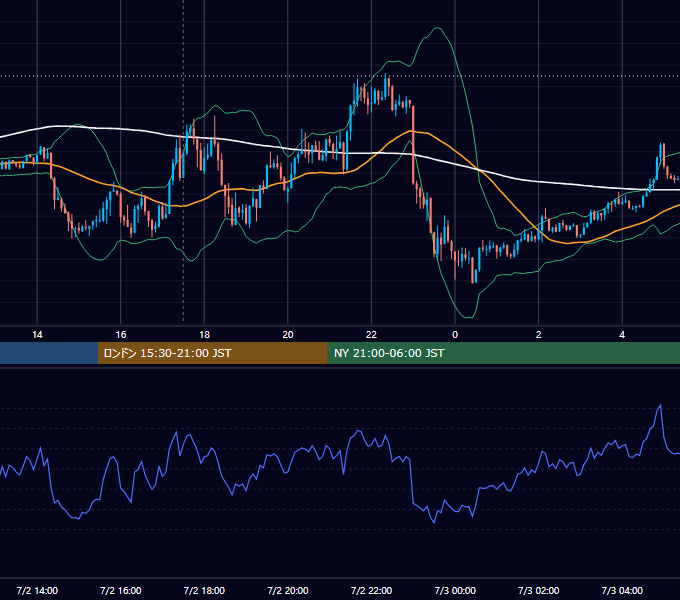680x600 pixels.
Task: Click the 7/2 20:00 date label
Action: click(288, 590)
